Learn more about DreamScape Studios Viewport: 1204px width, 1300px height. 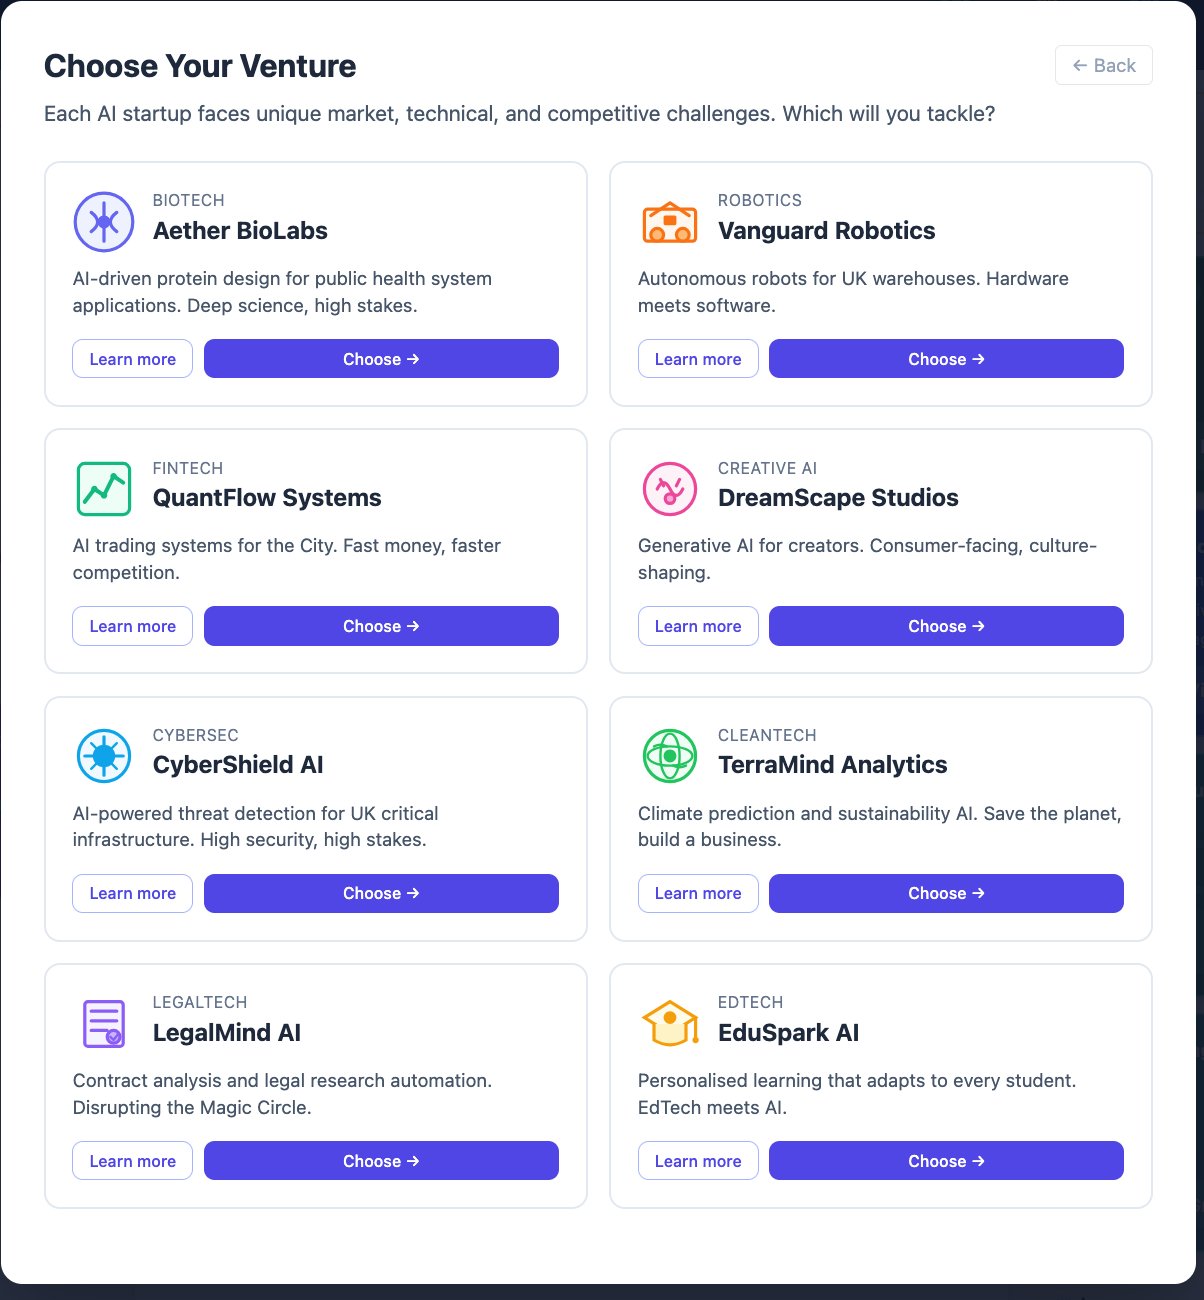click(x=698, y=626)
